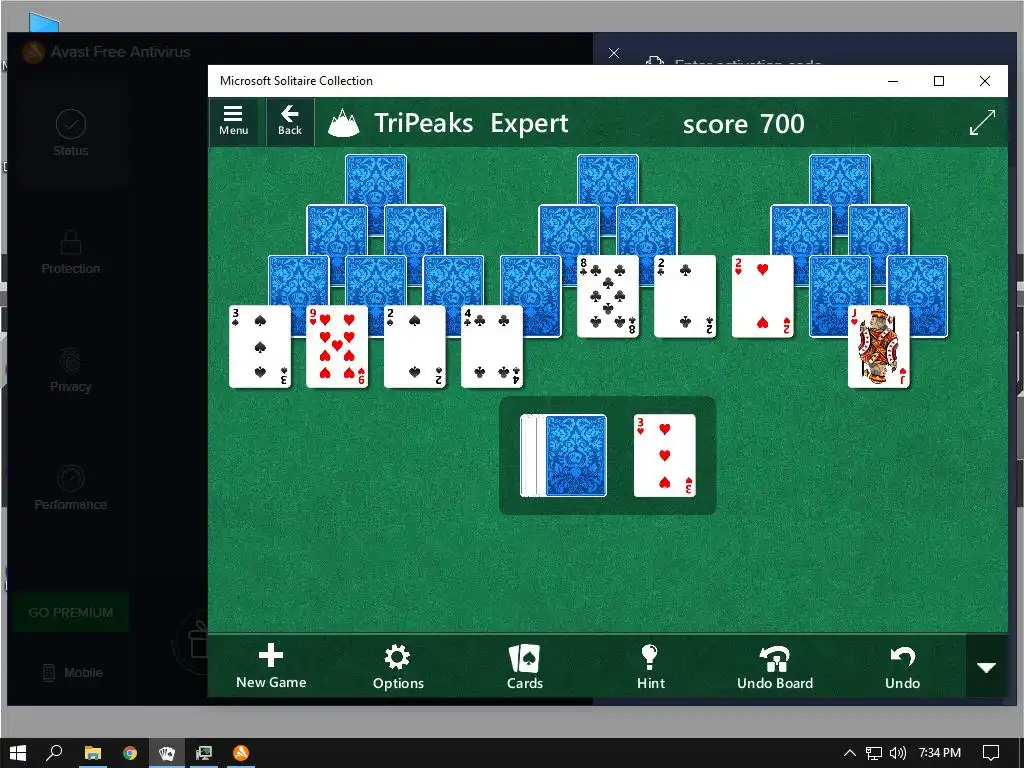Play the 3 of spades card
This screenshot has height=768, width=1024.
260,347
